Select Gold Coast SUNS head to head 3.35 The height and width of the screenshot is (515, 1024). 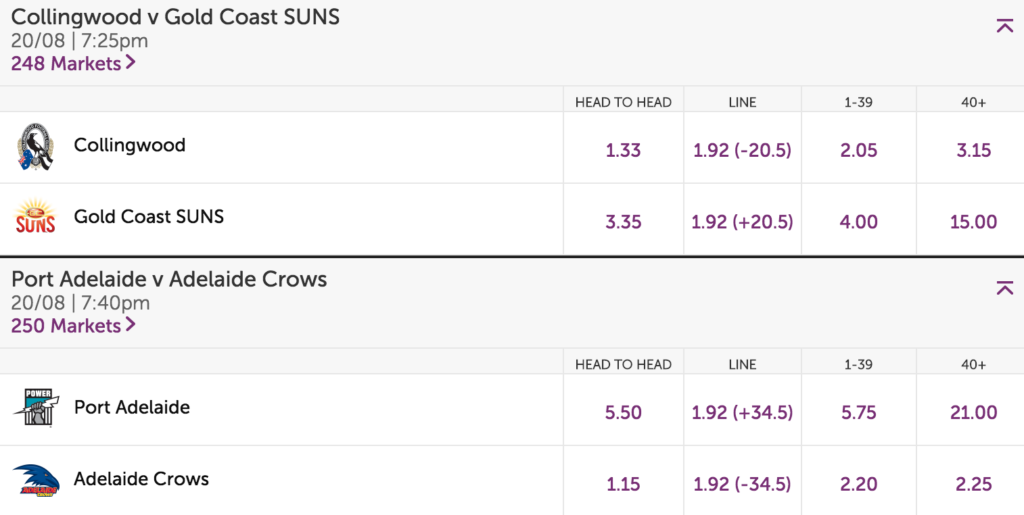(x=623, y=222)
